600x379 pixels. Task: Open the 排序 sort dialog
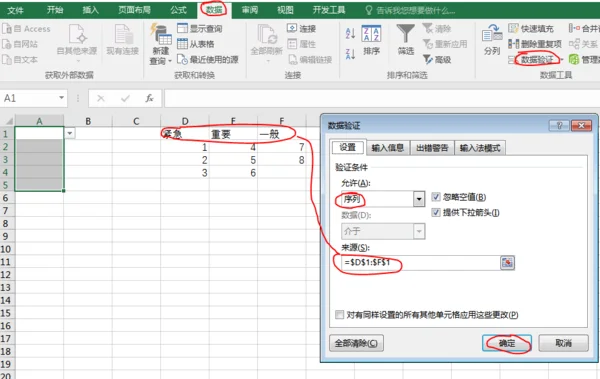click(372, 40)
